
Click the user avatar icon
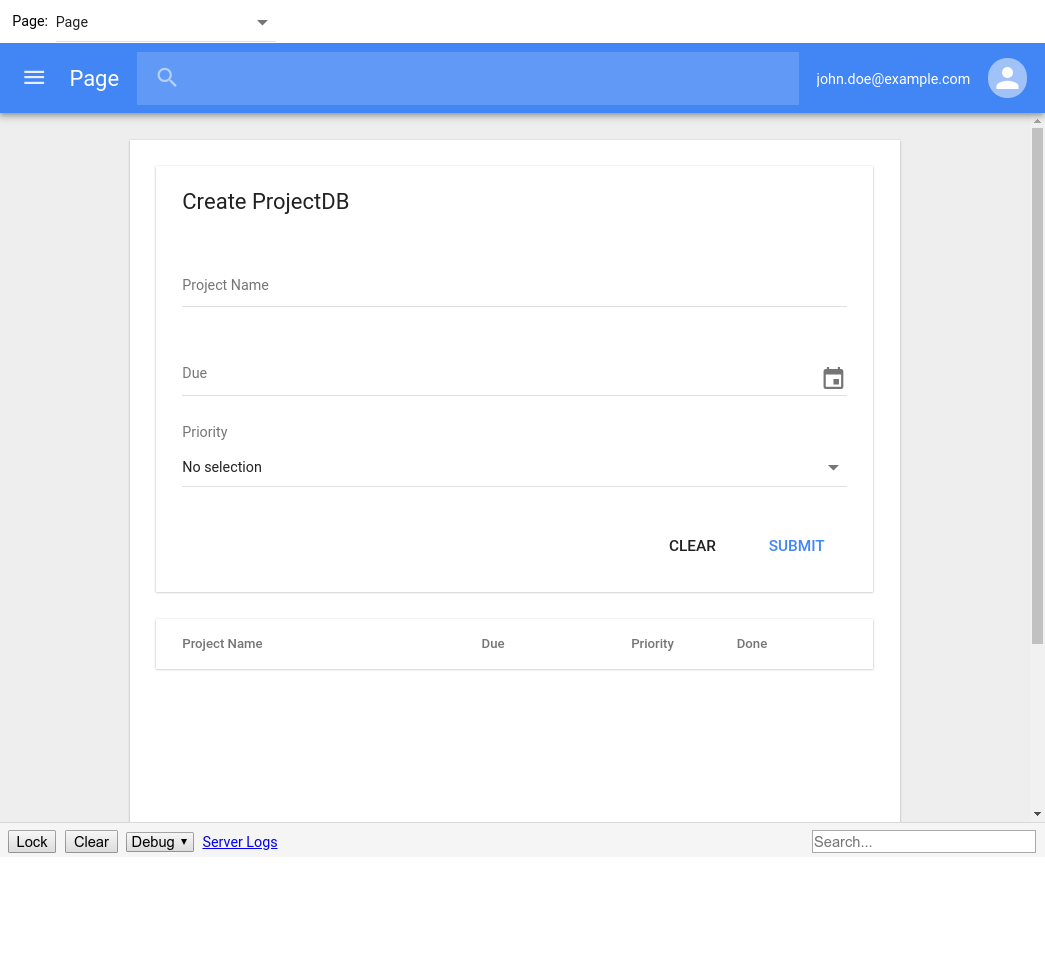(1007, 78)
